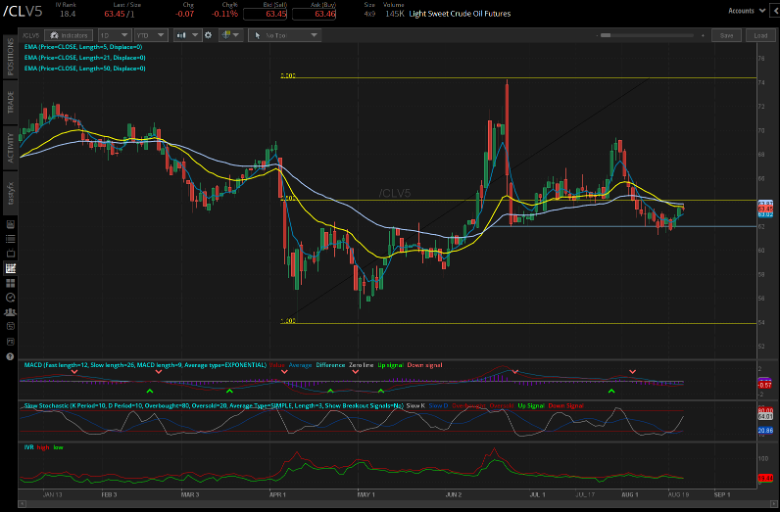Click the Chg value -0.07
780x515 pixels.
click(185, 14)
